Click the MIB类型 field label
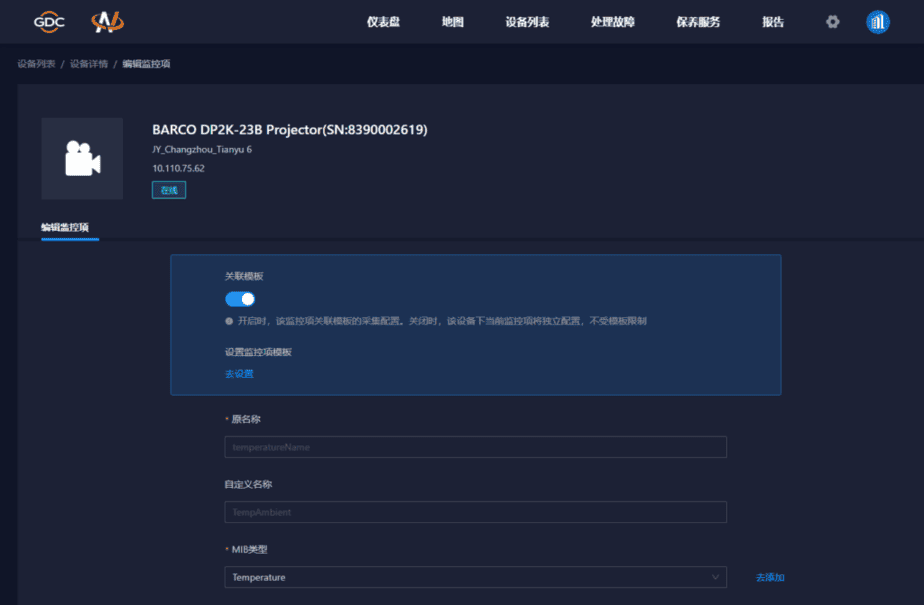 tap(249, 549)
